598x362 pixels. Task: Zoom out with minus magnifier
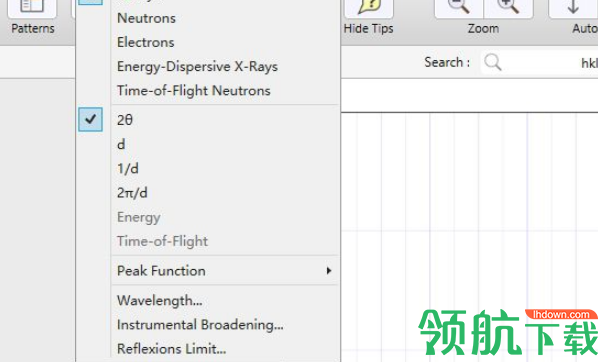coord(459,8)
